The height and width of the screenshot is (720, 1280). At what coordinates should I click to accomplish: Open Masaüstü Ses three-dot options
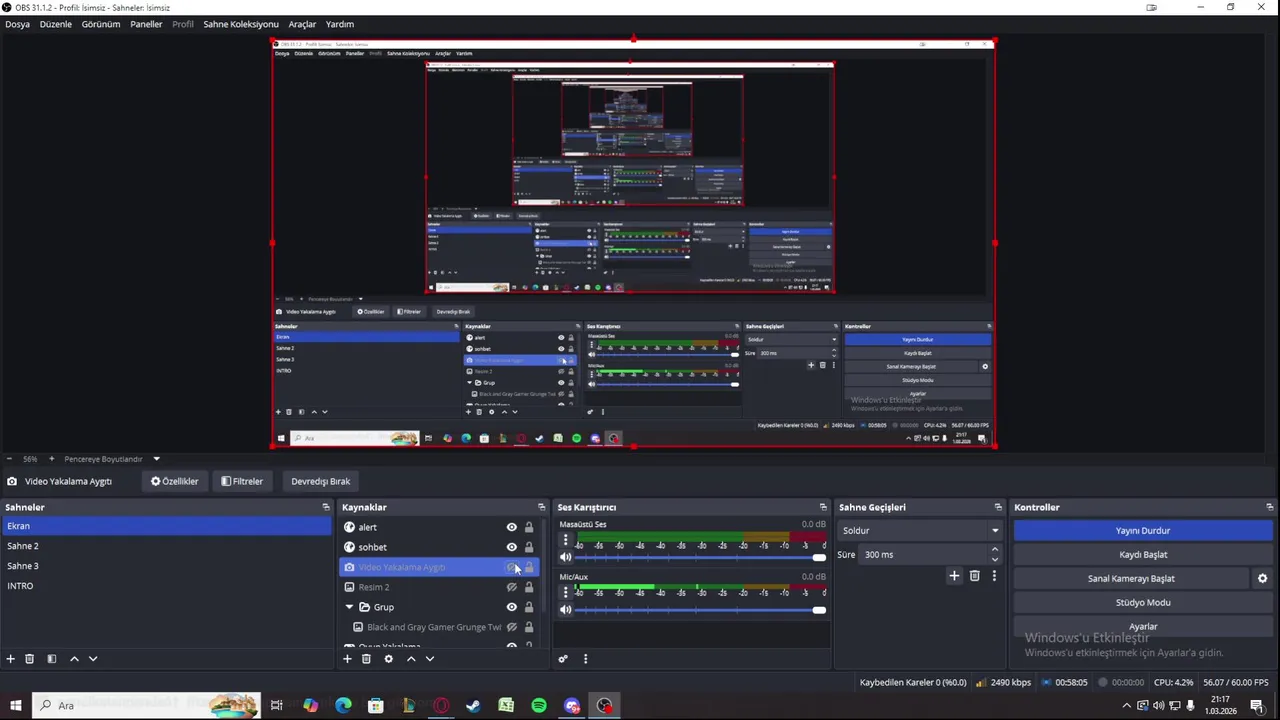point(565,539)
